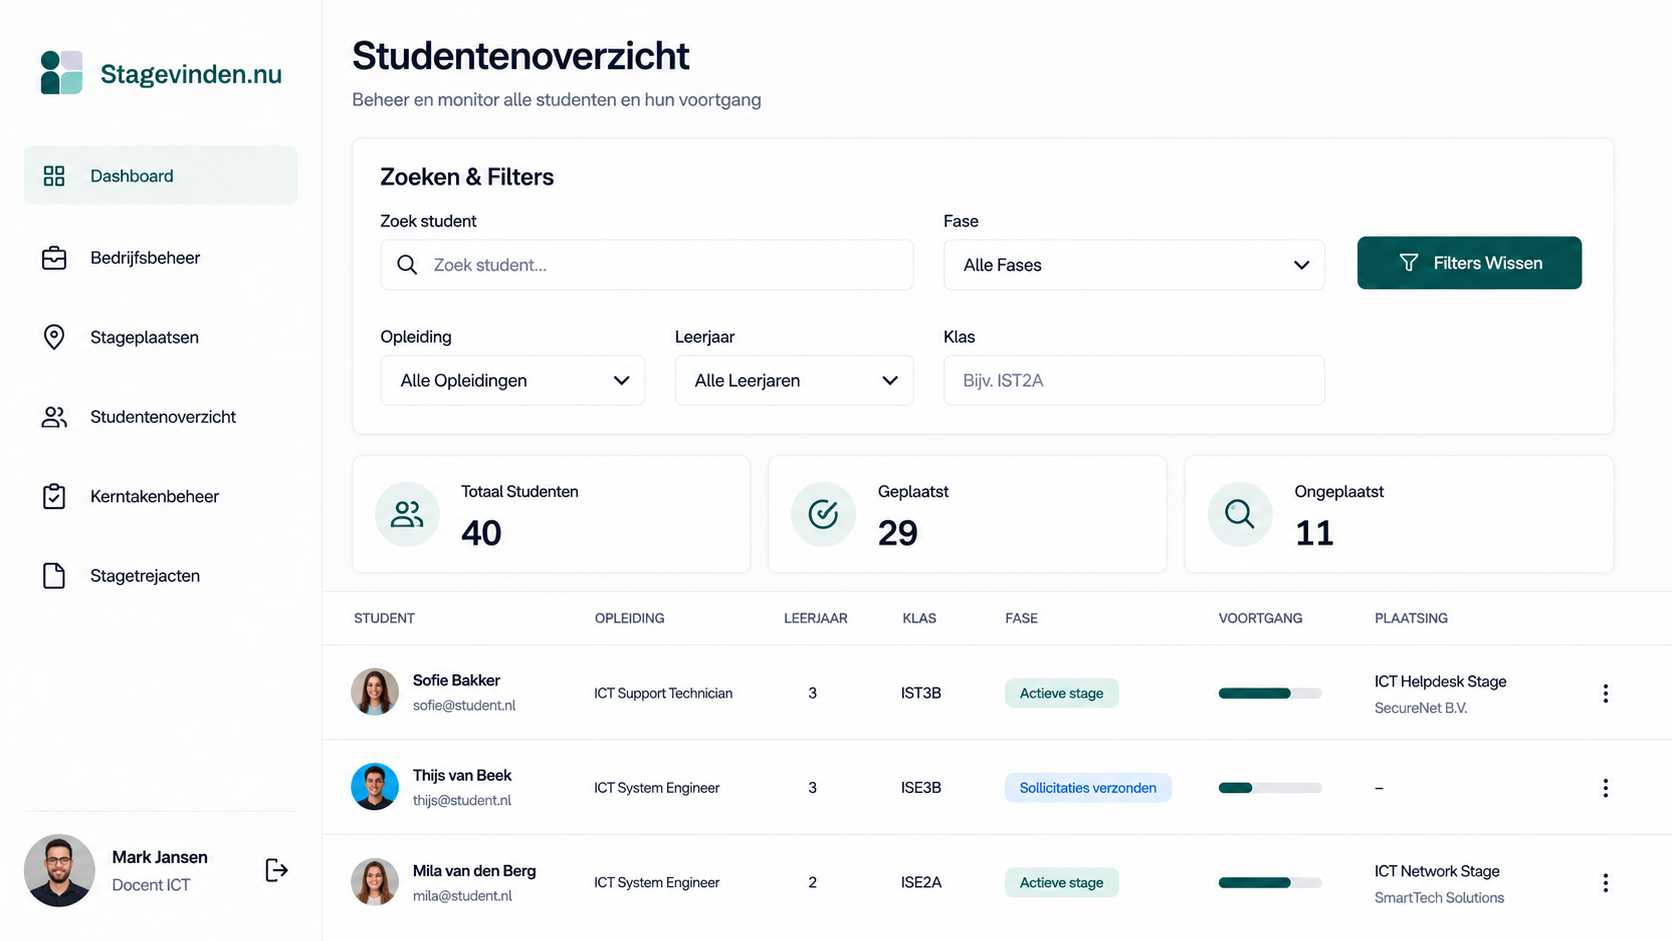
Task: Click the OPLEIDING column header
Action: (629, 618)
